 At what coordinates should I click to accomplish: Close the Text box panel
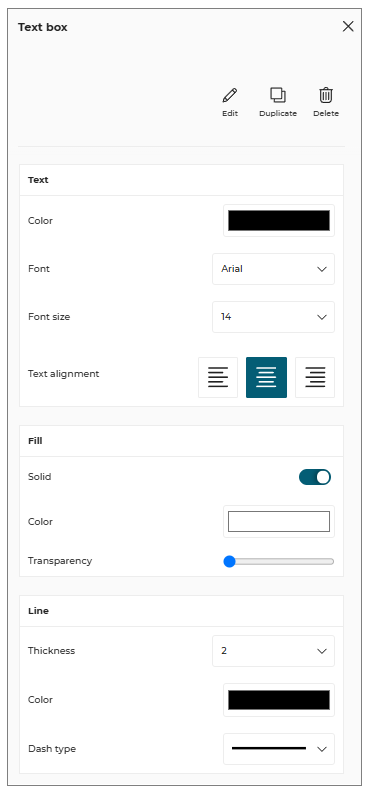pyautogui.click(x=348, y=27)
